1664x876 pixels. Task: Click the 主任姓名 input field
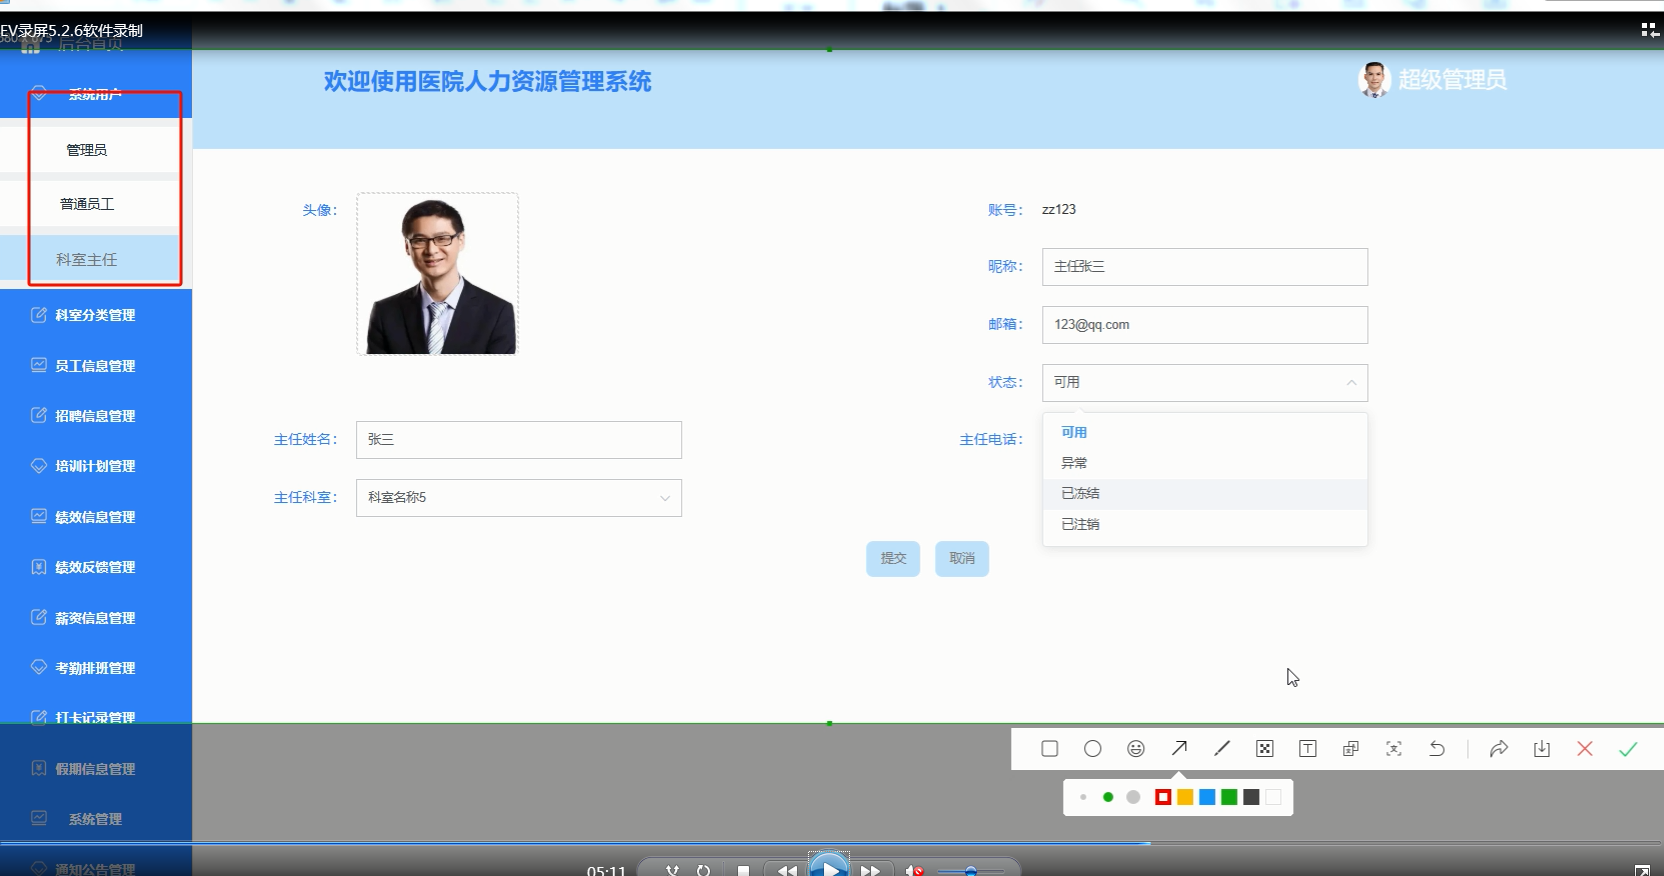tap(519, 440)
